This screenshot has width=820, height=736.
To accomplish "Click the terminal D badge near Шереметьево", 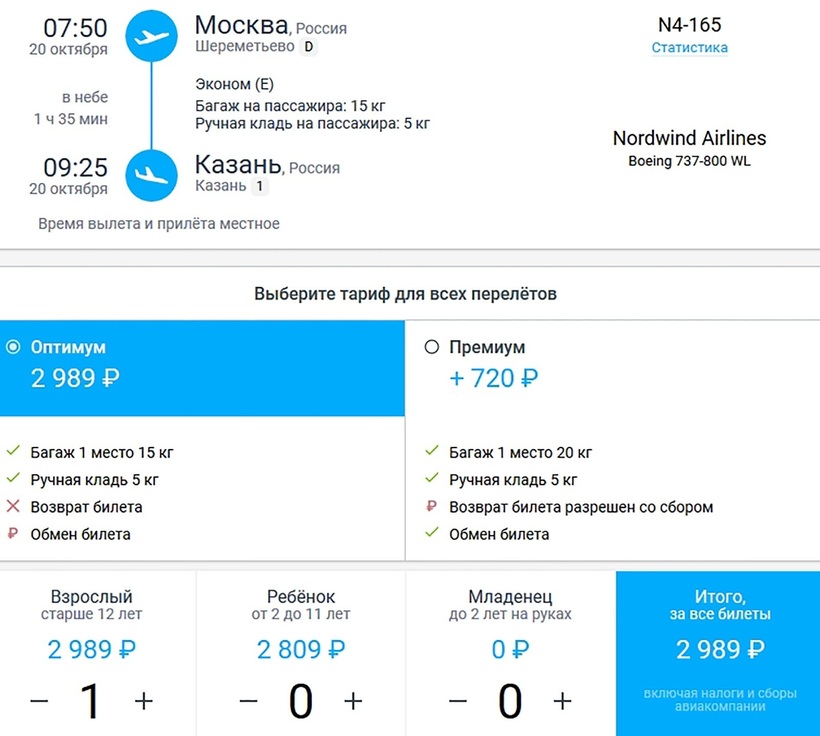I will (308, 47).
